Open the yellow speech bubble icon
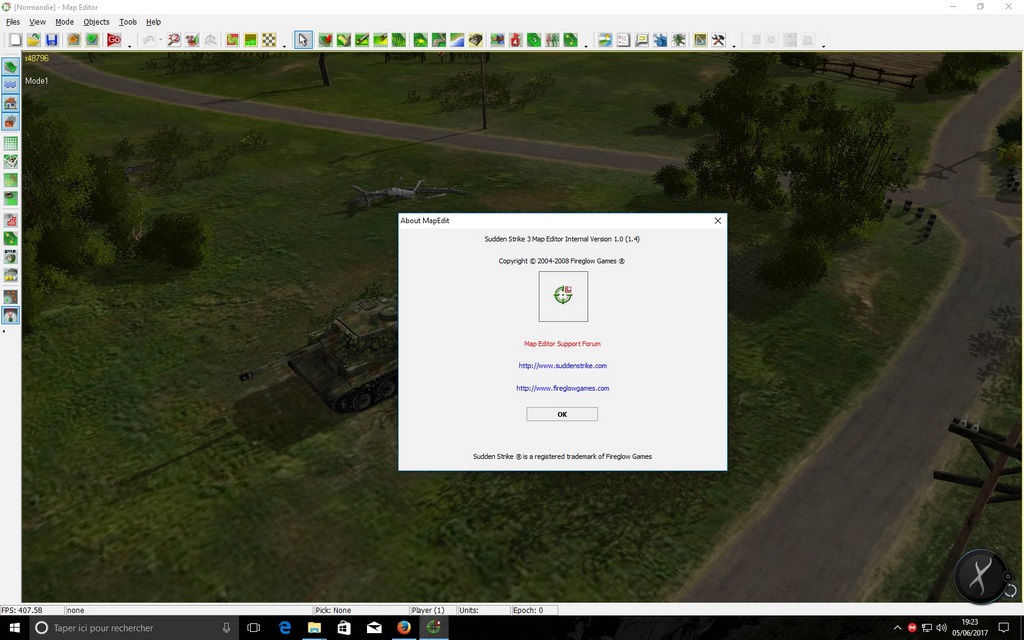This screenshot has width=1024, height=640. (x=642, y=40)
